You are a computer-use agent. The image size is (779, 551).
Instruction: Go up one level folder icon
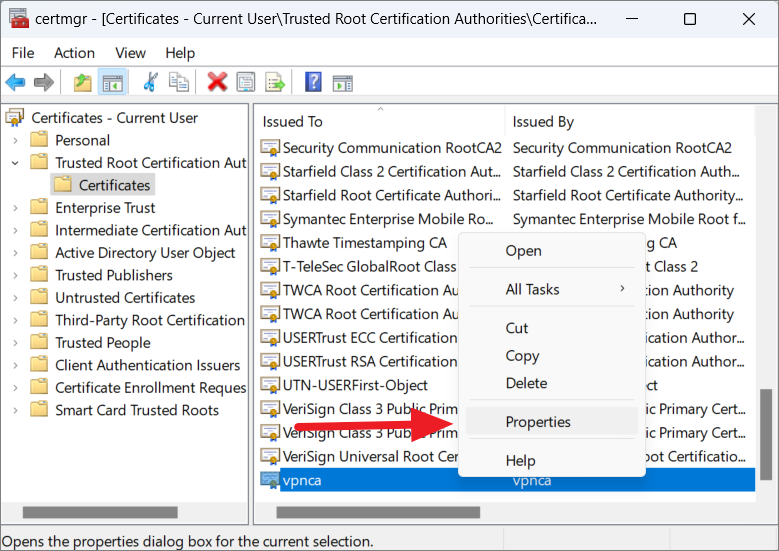[x=82, y=82]
